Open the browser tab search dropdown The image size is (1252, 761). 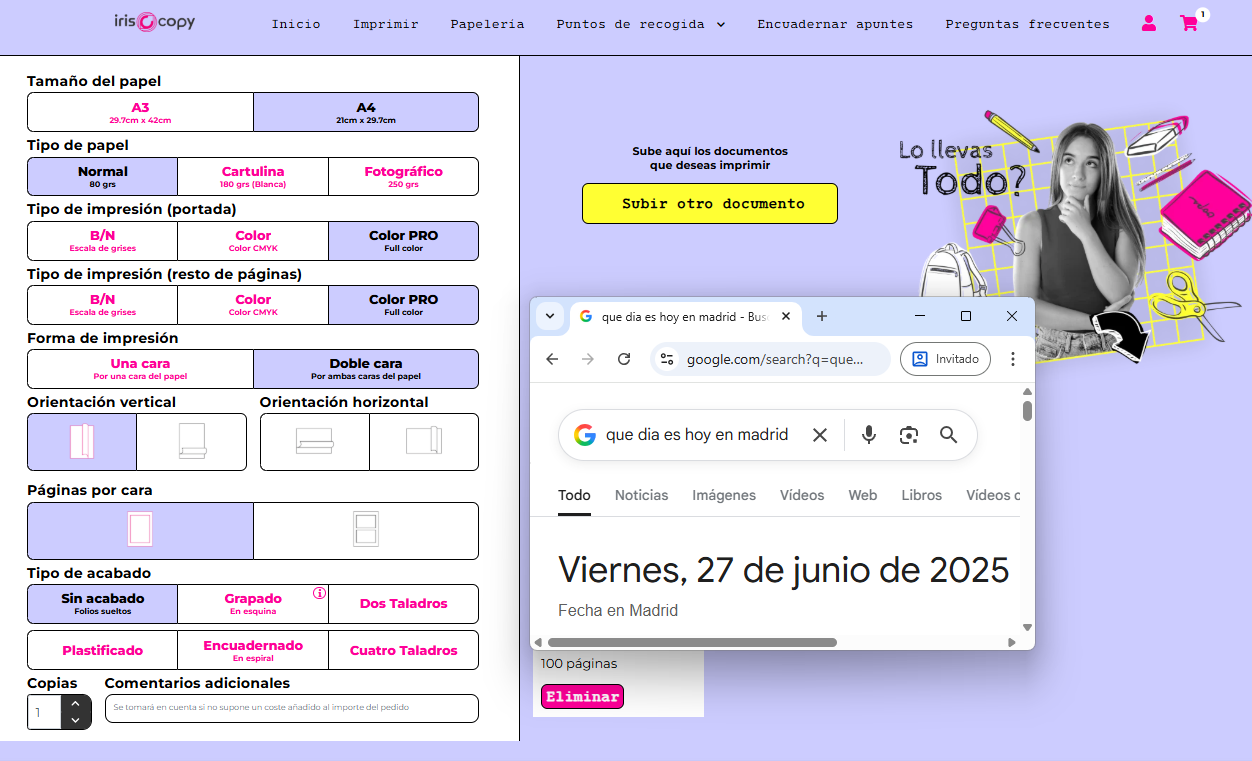[550, 316]
